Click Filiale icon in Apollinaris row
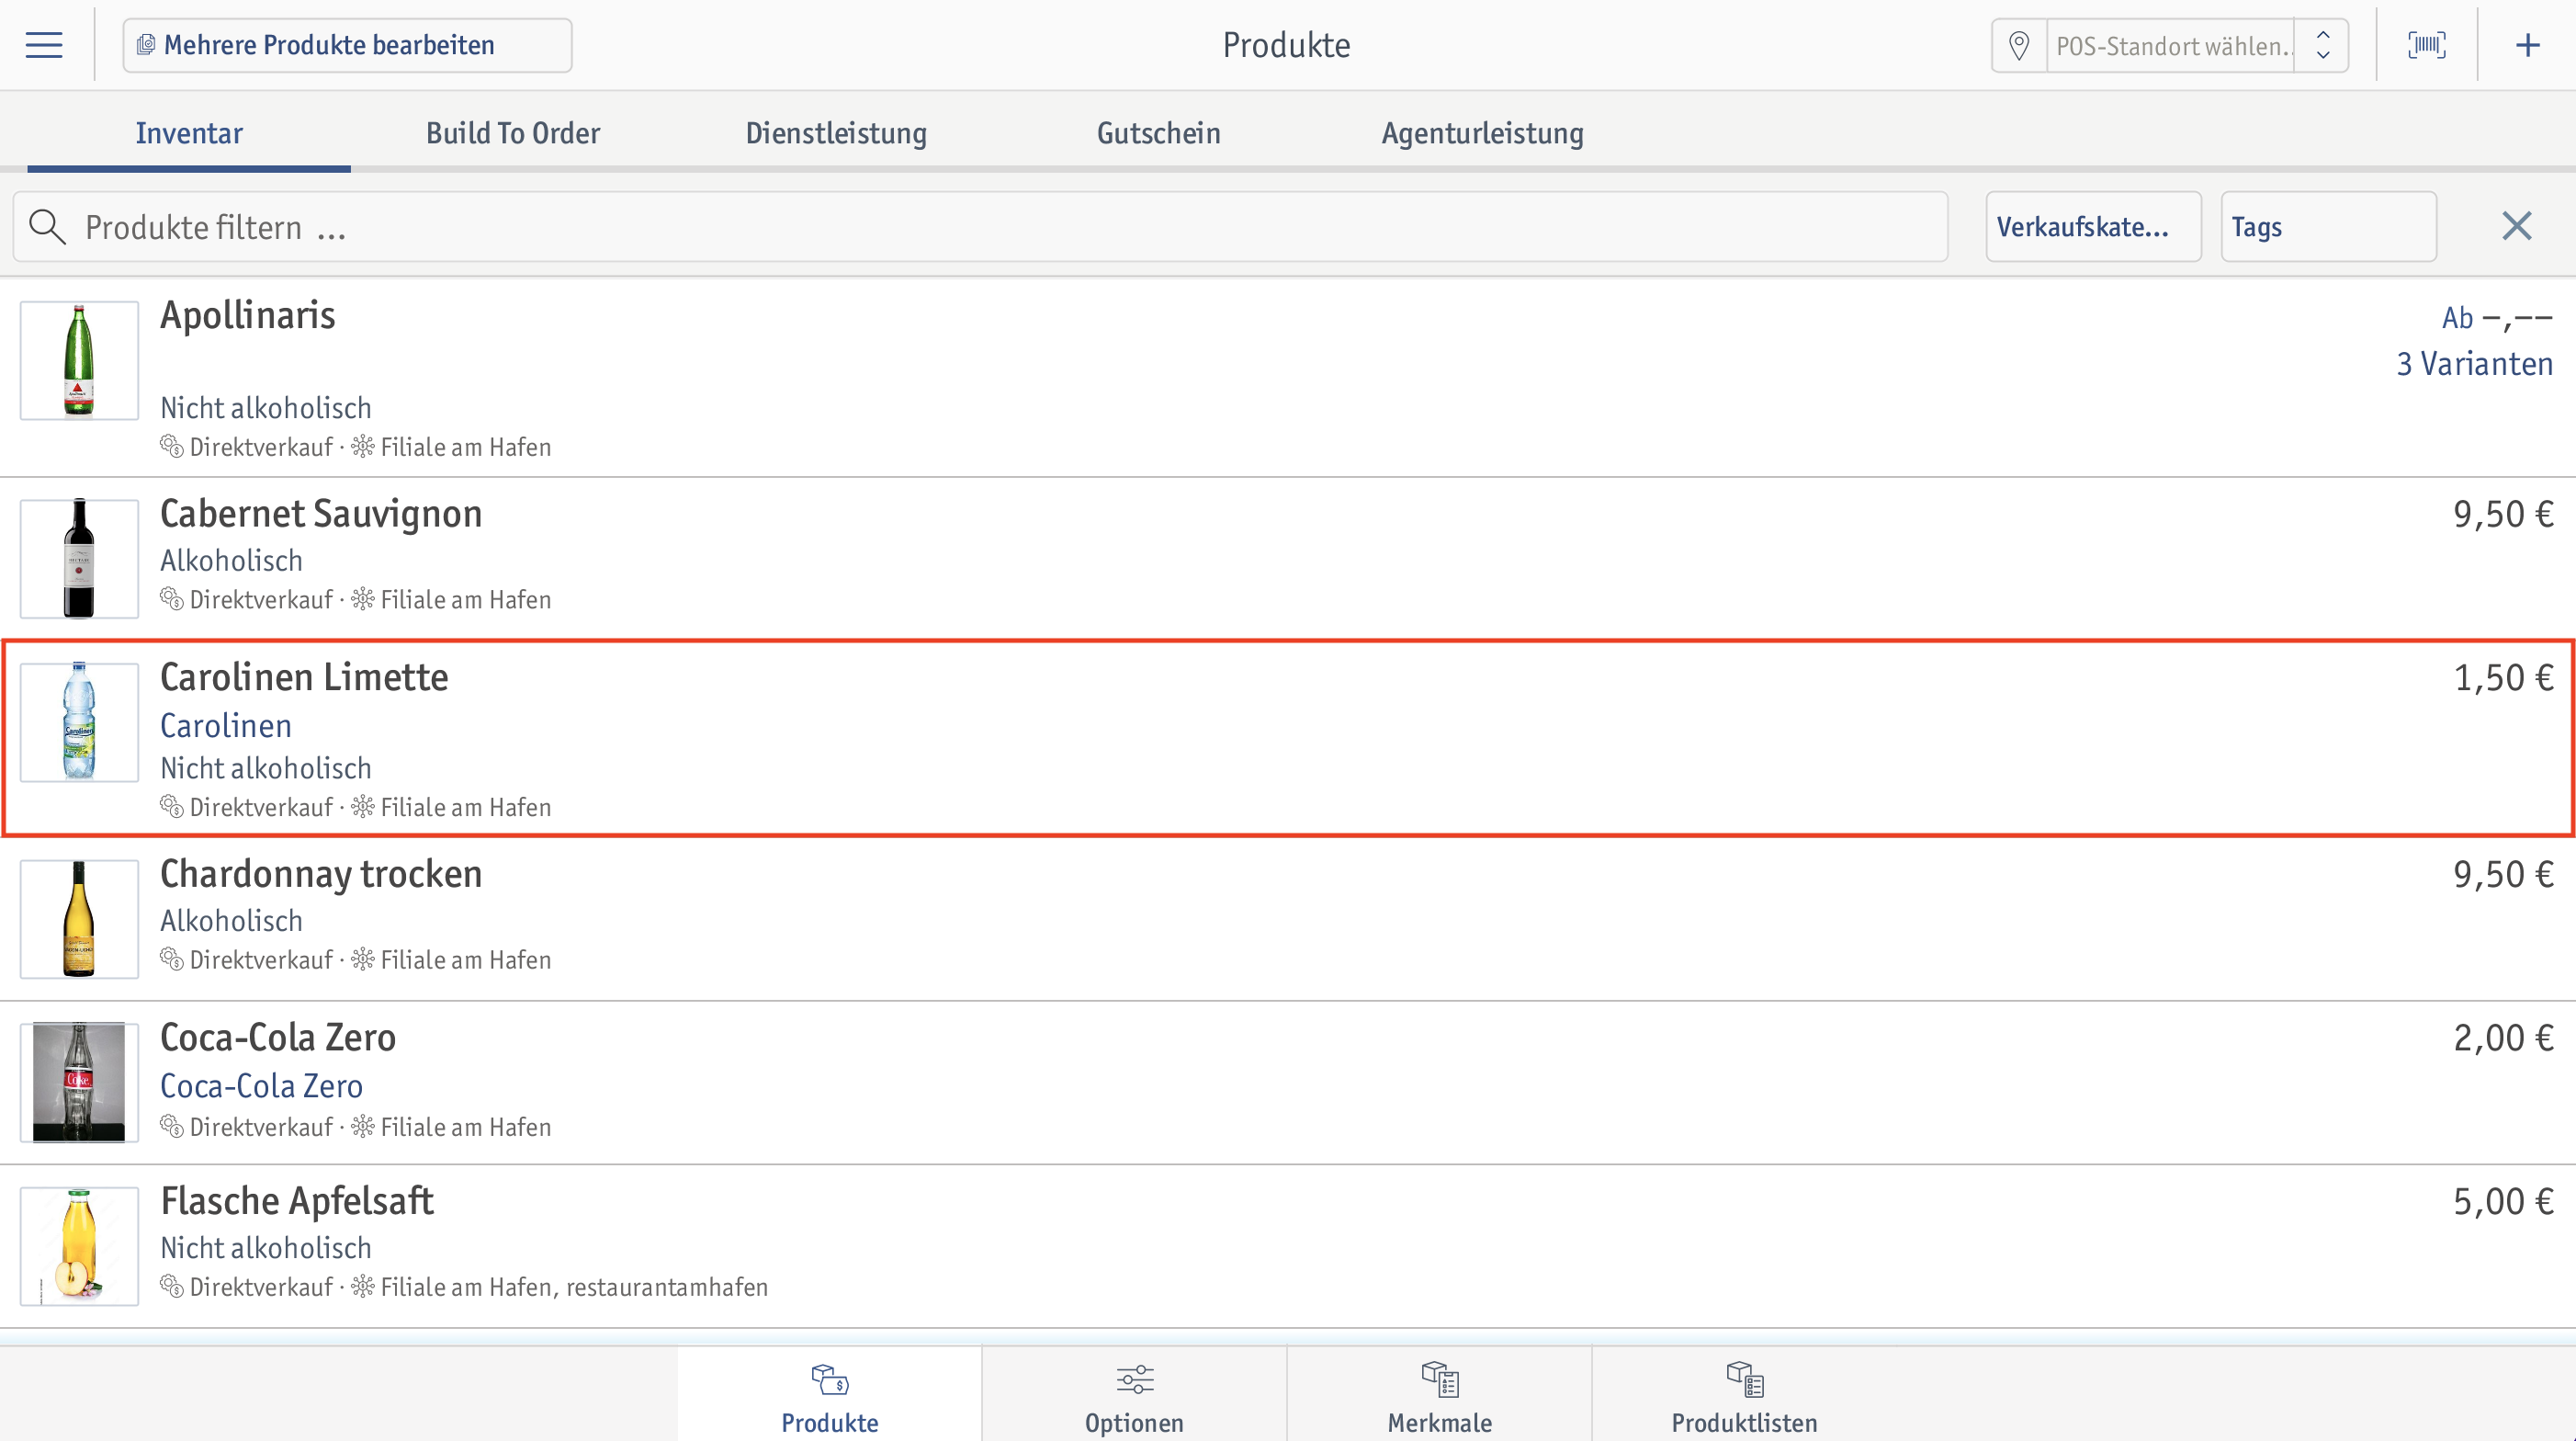 tap(362, 446)
